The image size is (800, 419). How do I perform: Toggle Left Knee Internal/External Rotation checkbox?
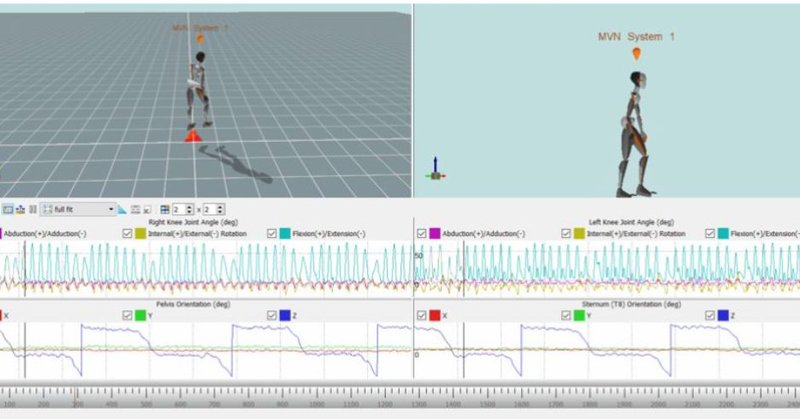(x=566, y=233)
